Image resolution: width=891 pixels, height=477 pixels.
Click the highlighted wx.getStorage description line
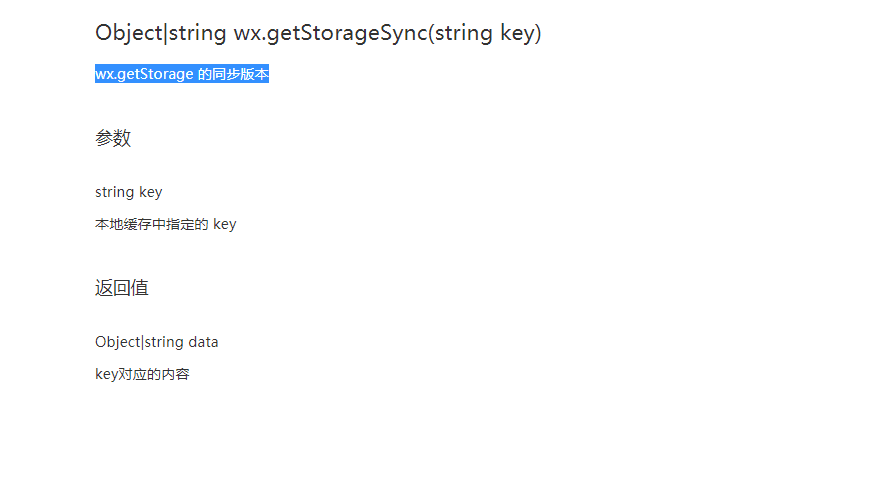point(182,75)
